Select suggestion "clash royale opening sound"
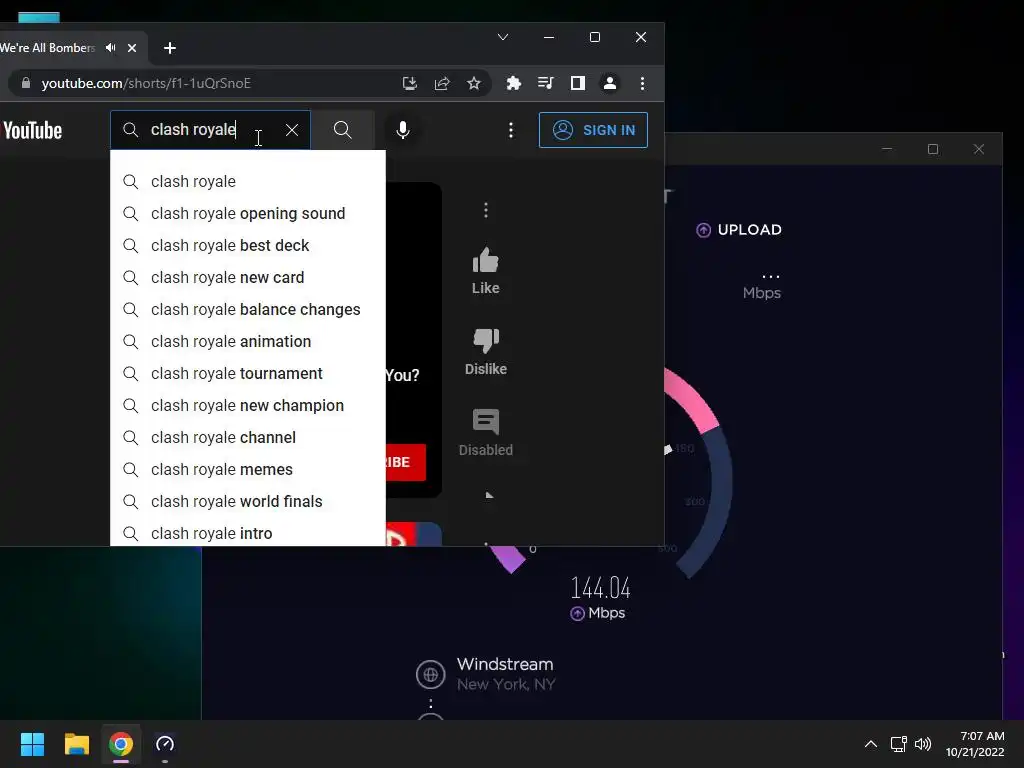The width and height of the screenshot is (1024, 768). tap(248, 214)
